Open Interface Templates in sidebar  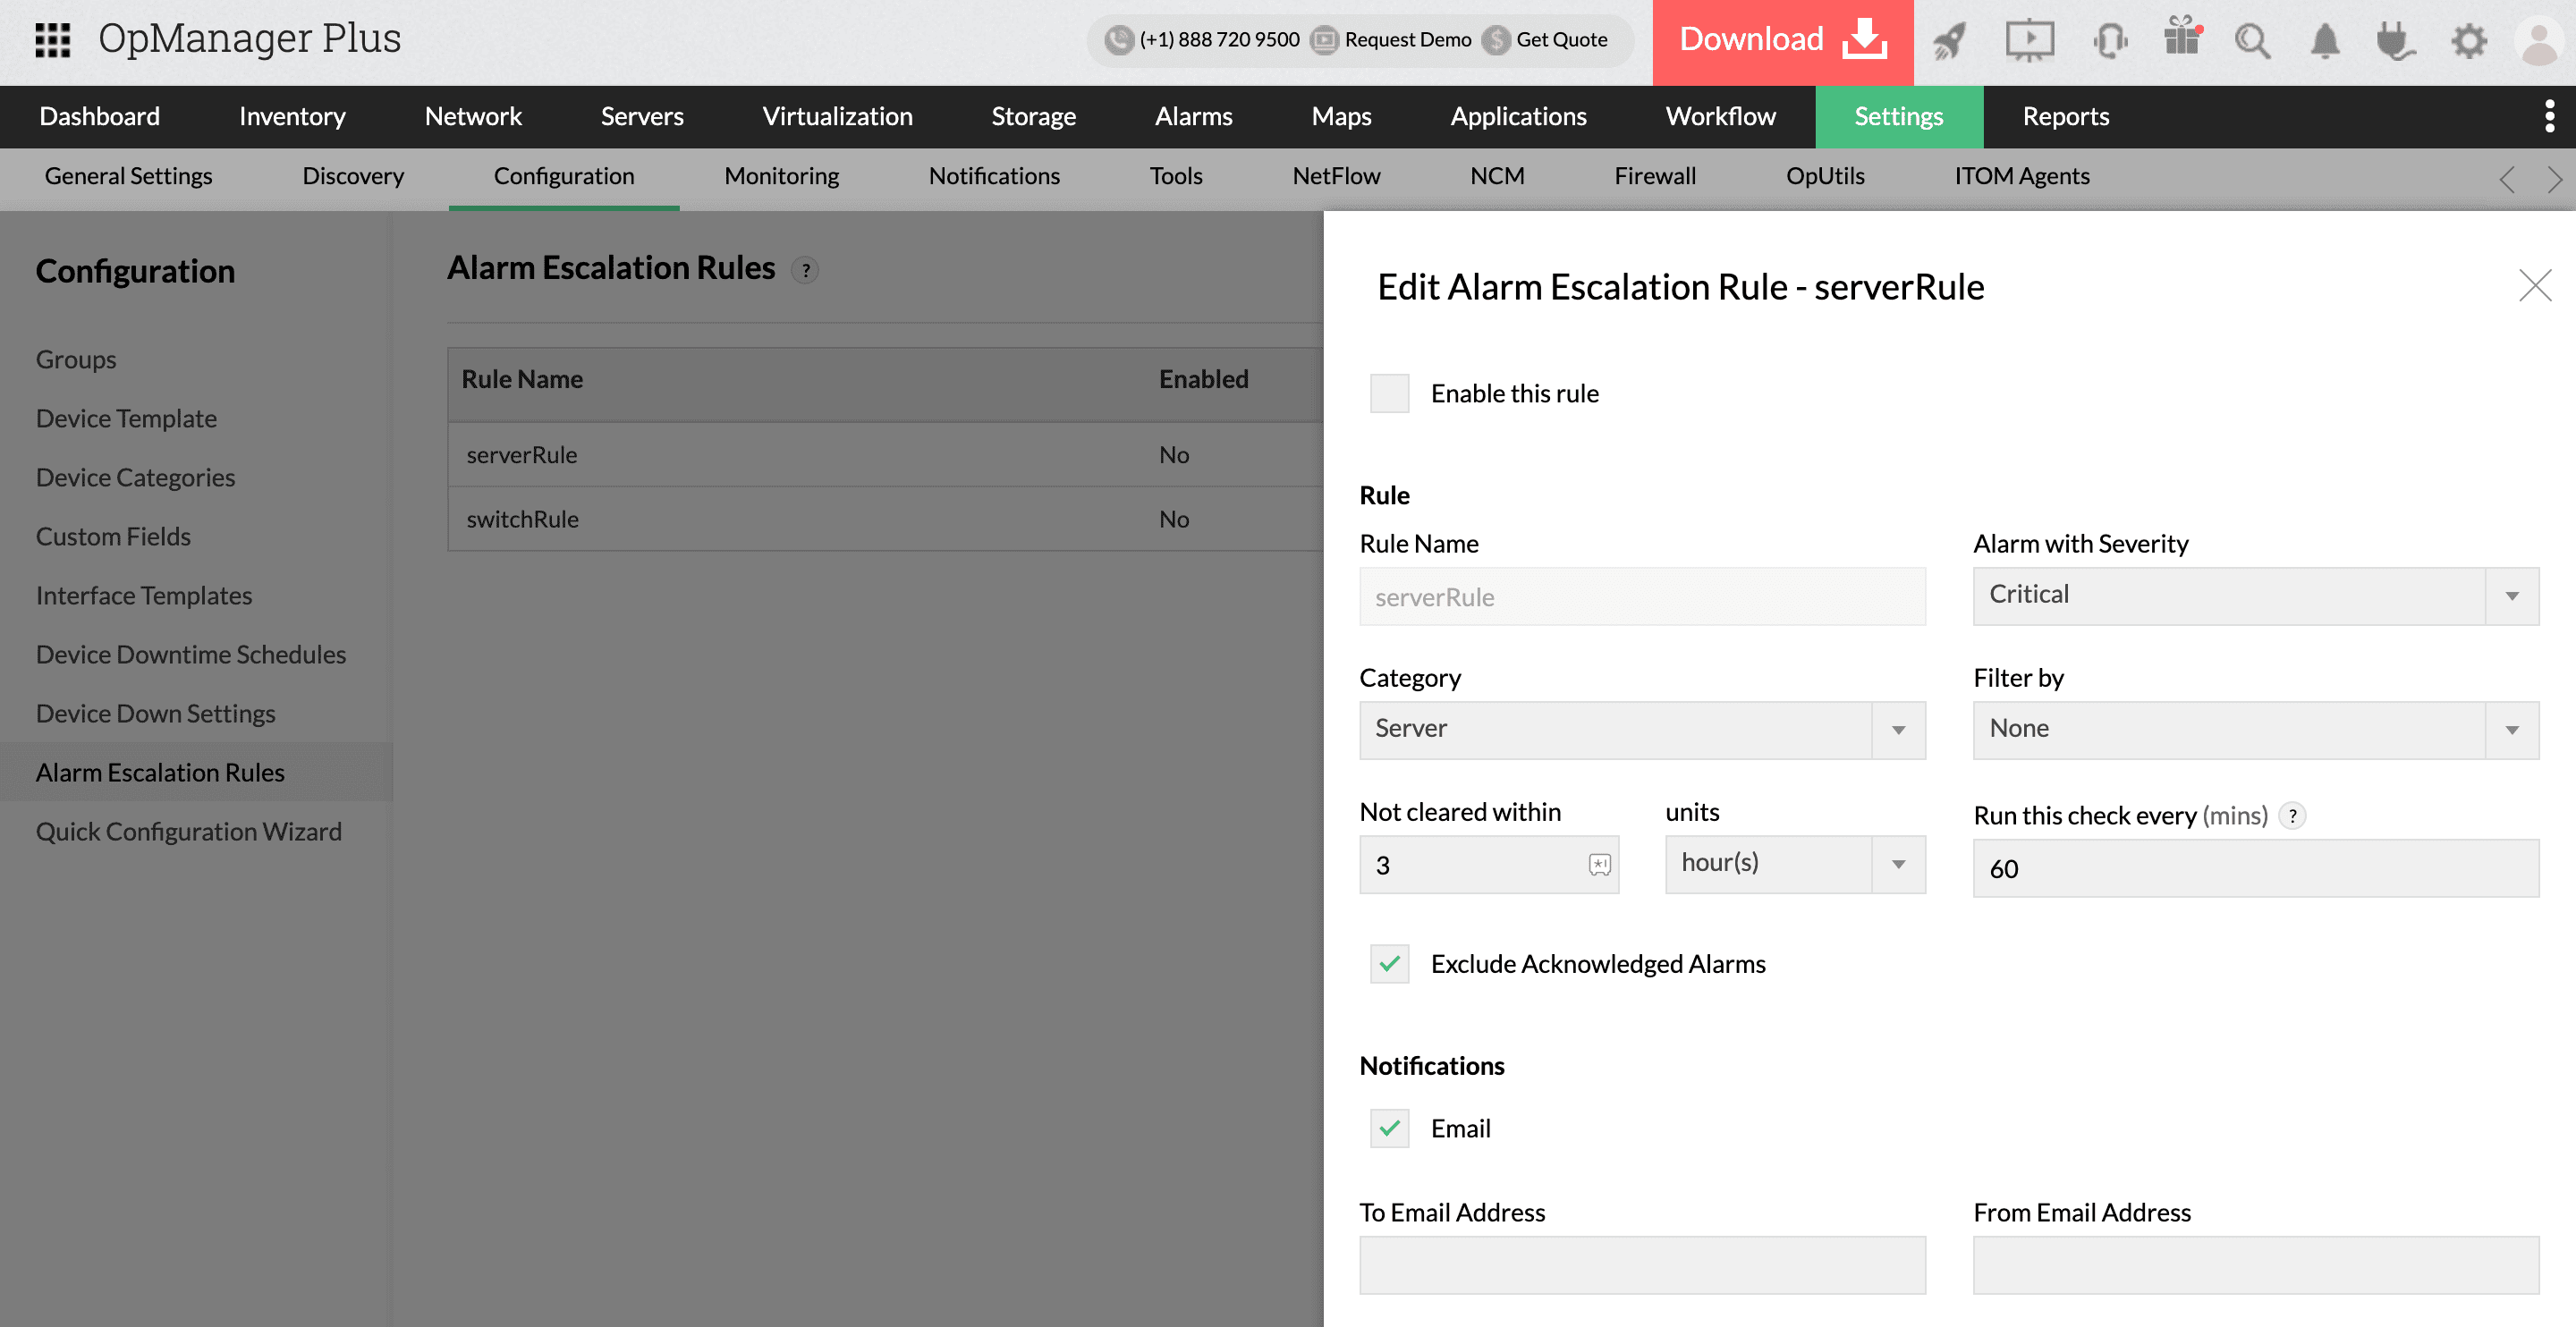click(x=144, y=596)
